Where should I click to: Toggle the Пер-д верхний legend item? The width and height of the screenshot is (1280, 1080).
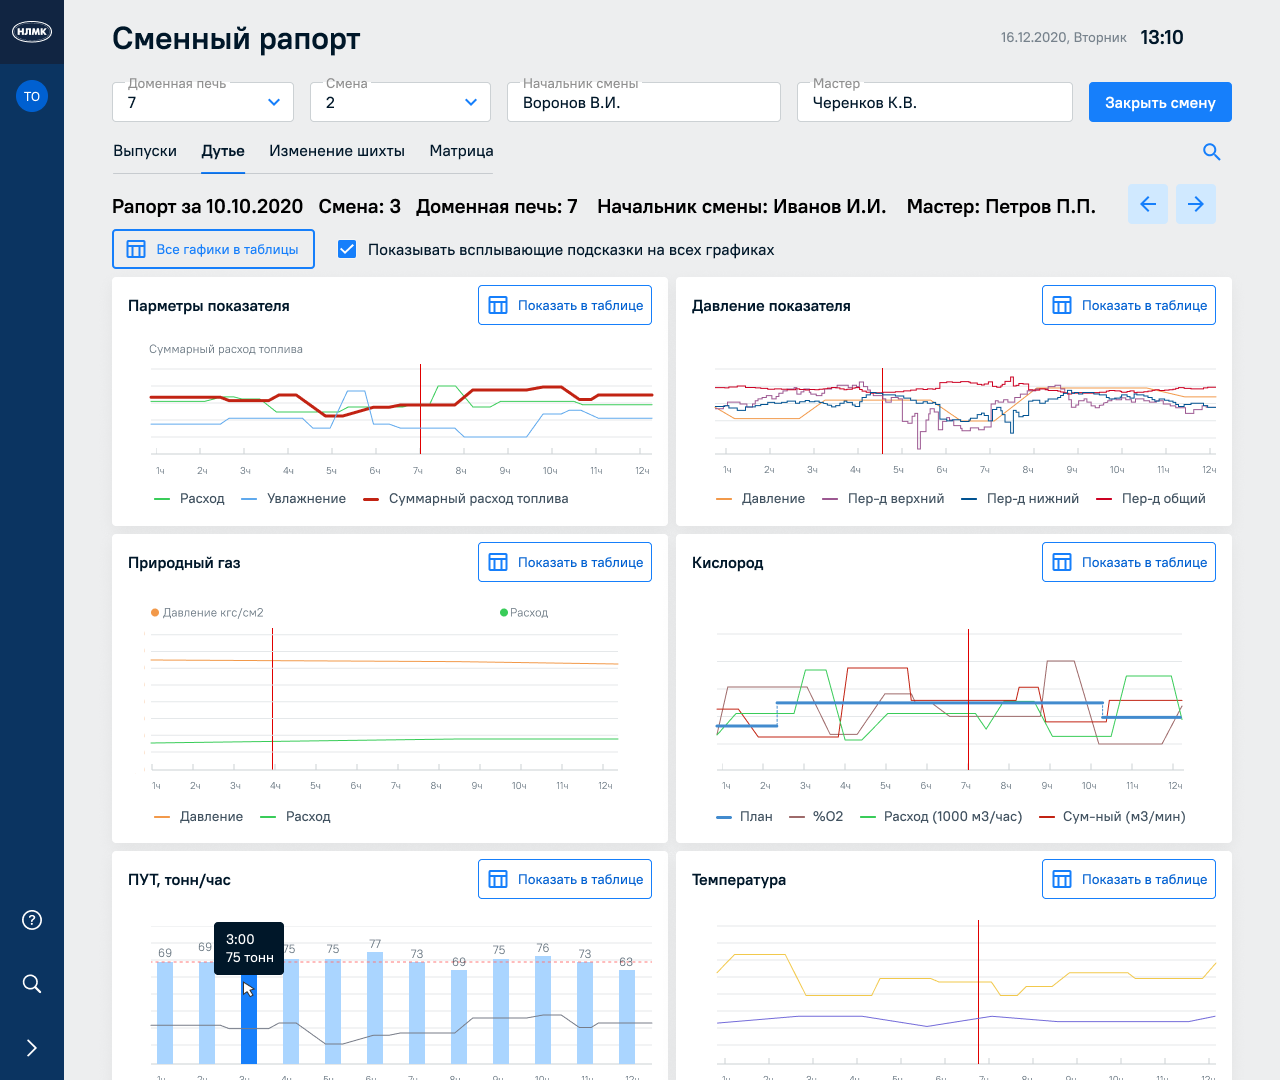(x=883, y=498)
